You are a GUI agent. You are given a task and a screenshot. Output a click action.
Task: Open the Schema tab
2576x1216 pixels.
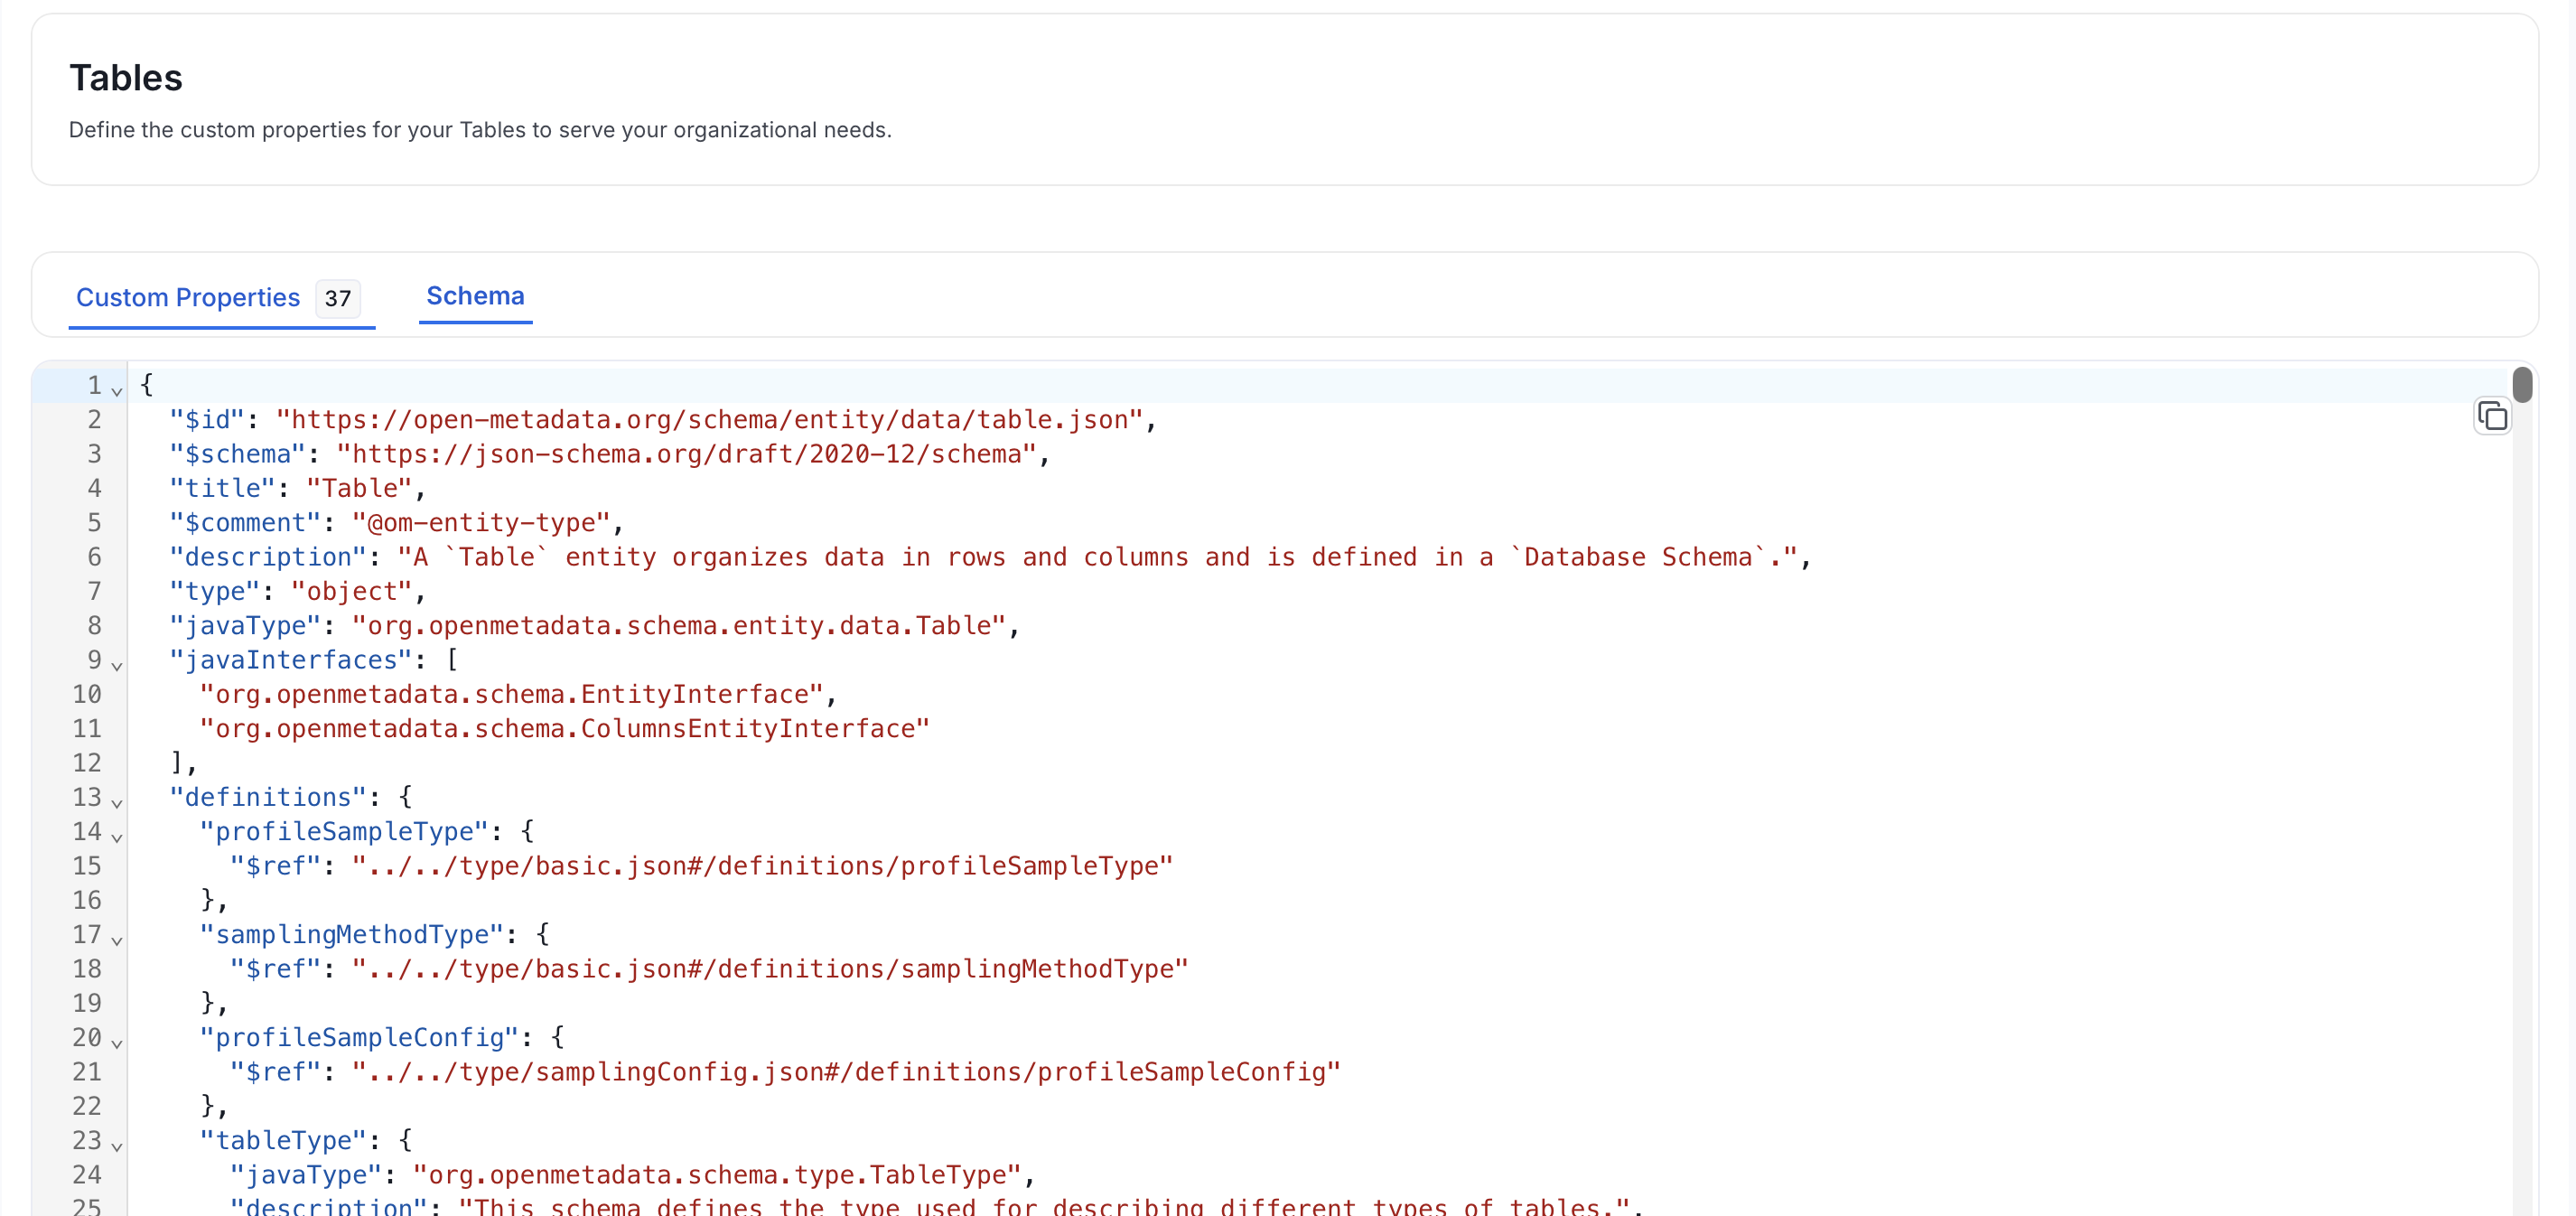point(475,296)
